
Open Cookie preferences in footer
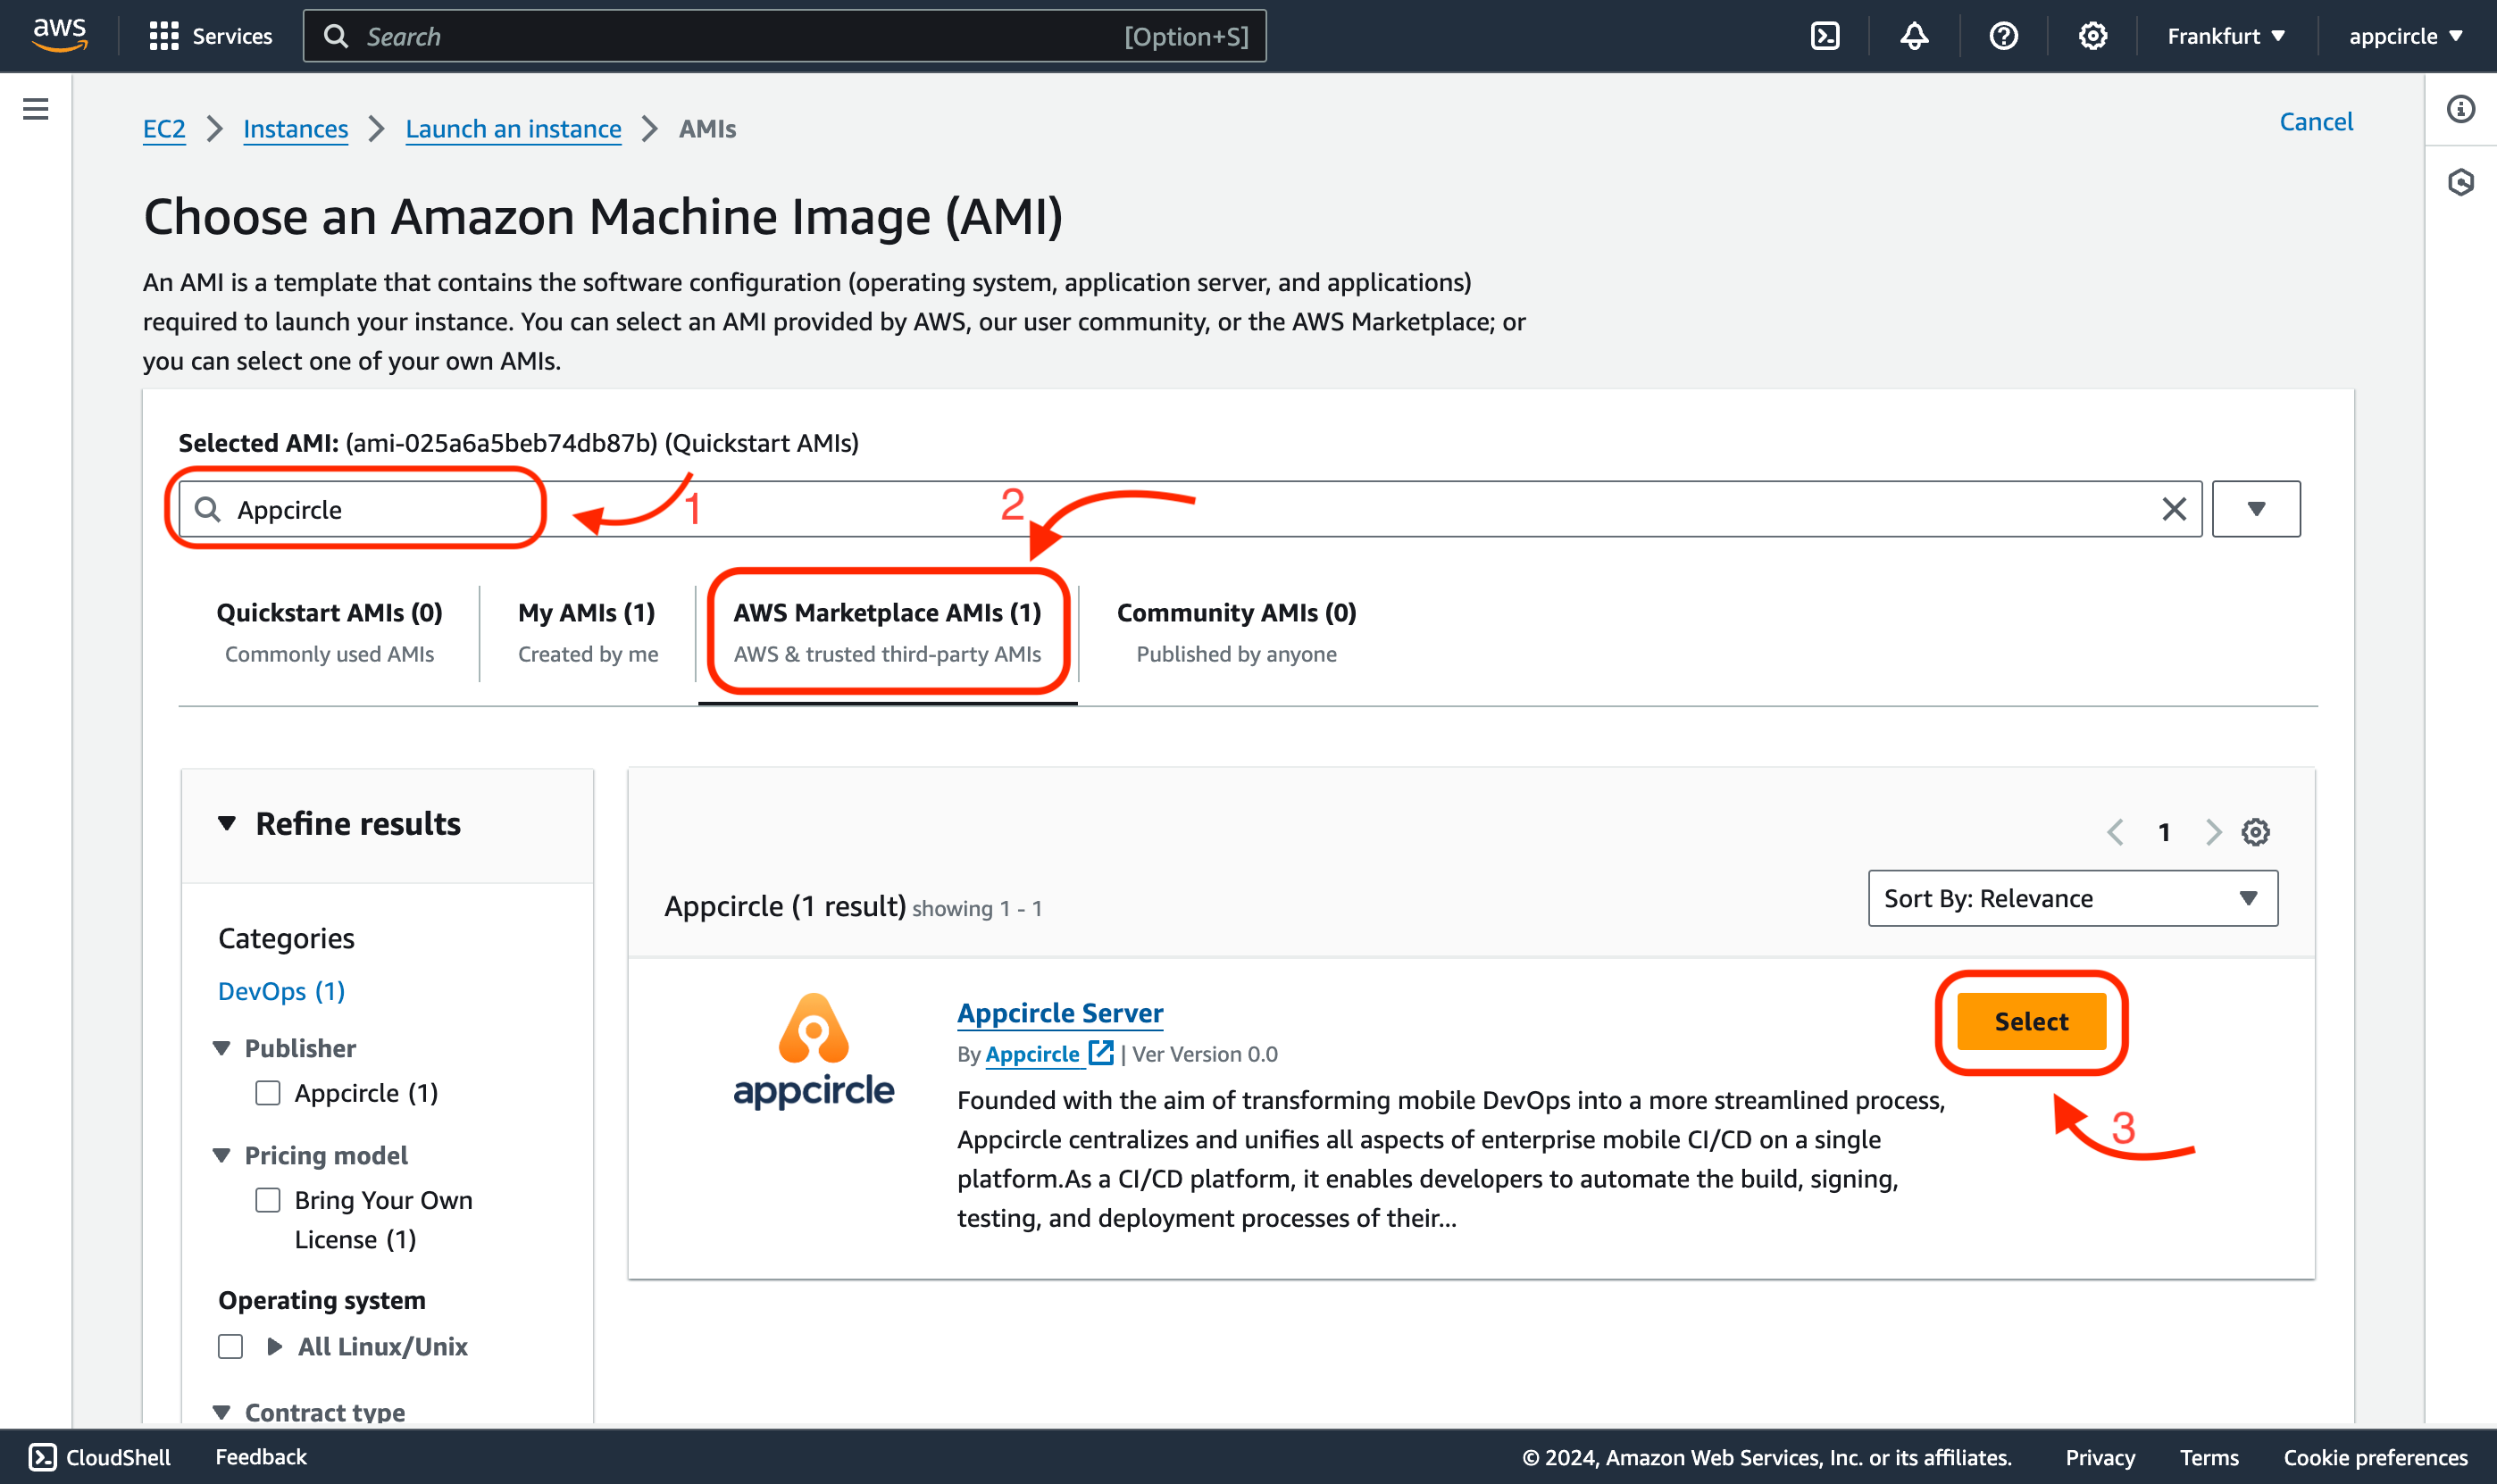tap(2375, 1457)
